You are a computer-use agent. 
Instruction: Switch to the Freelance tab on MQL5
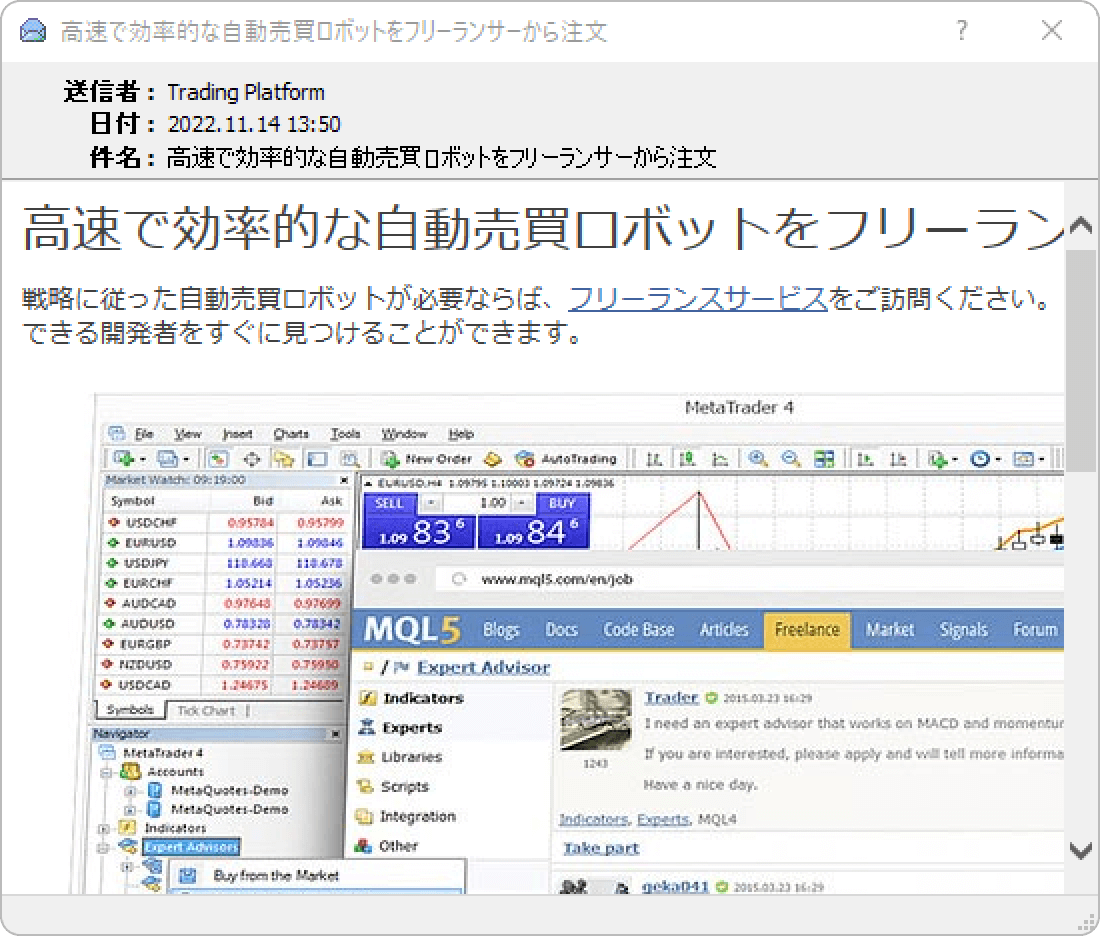(x=806, y=629)
